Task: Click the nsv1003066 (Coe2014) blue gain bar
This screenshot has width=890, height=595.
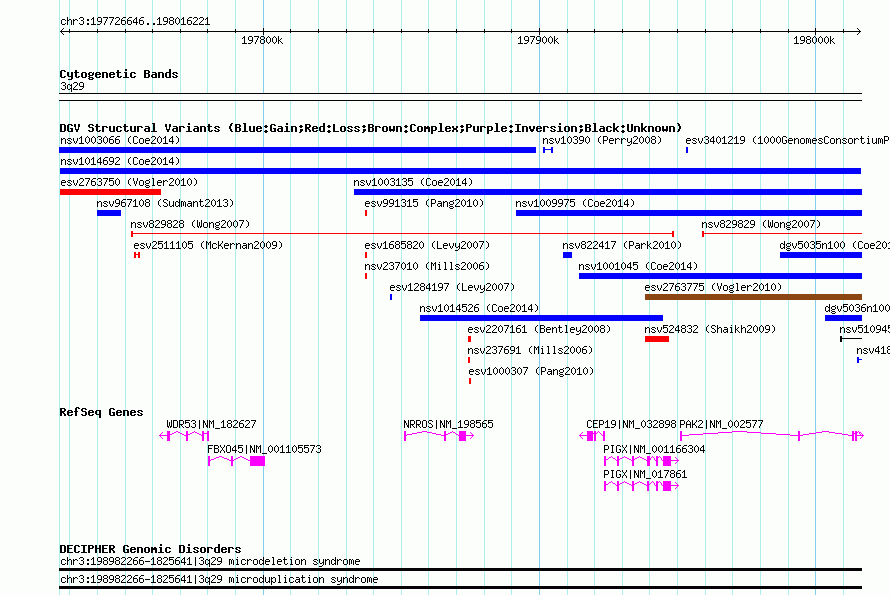Action: (x=297, y=150)
